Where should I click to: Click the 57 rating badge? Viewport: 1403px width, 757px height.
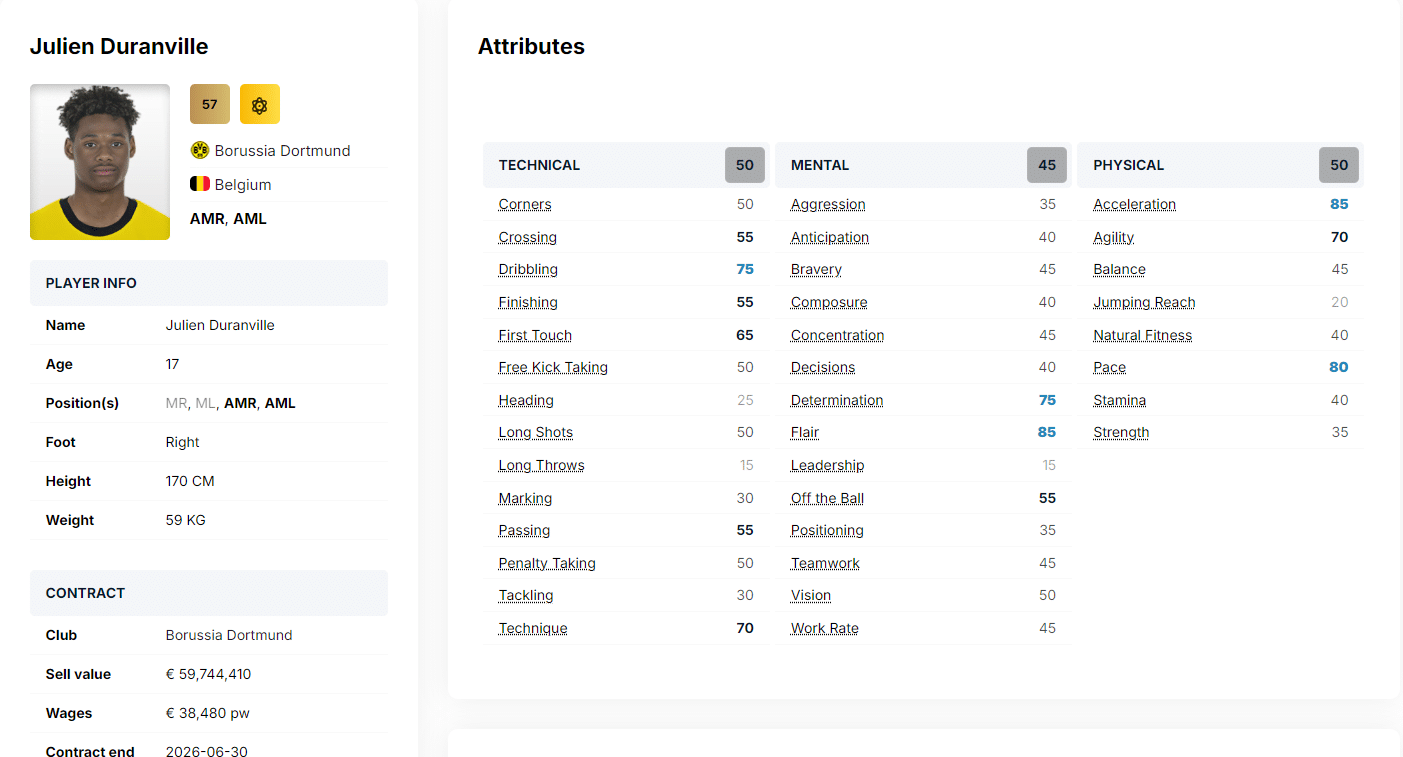210,104
